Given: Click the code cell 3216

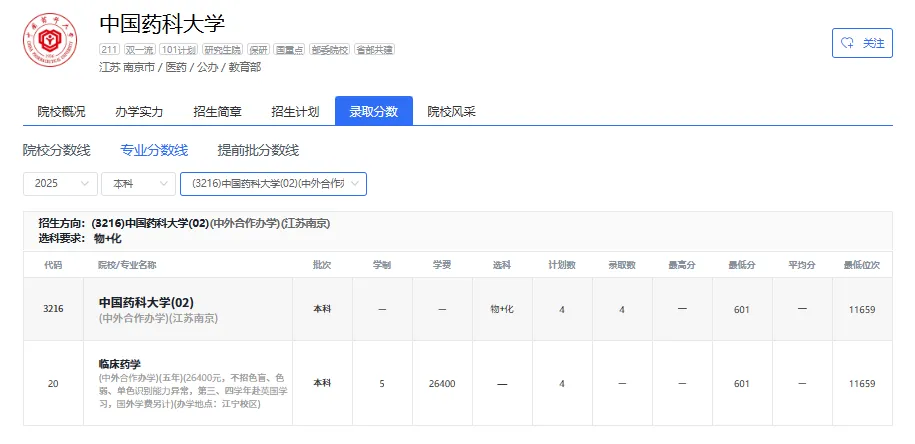Looking at the screenshot, I should click(x=53, y=309).
